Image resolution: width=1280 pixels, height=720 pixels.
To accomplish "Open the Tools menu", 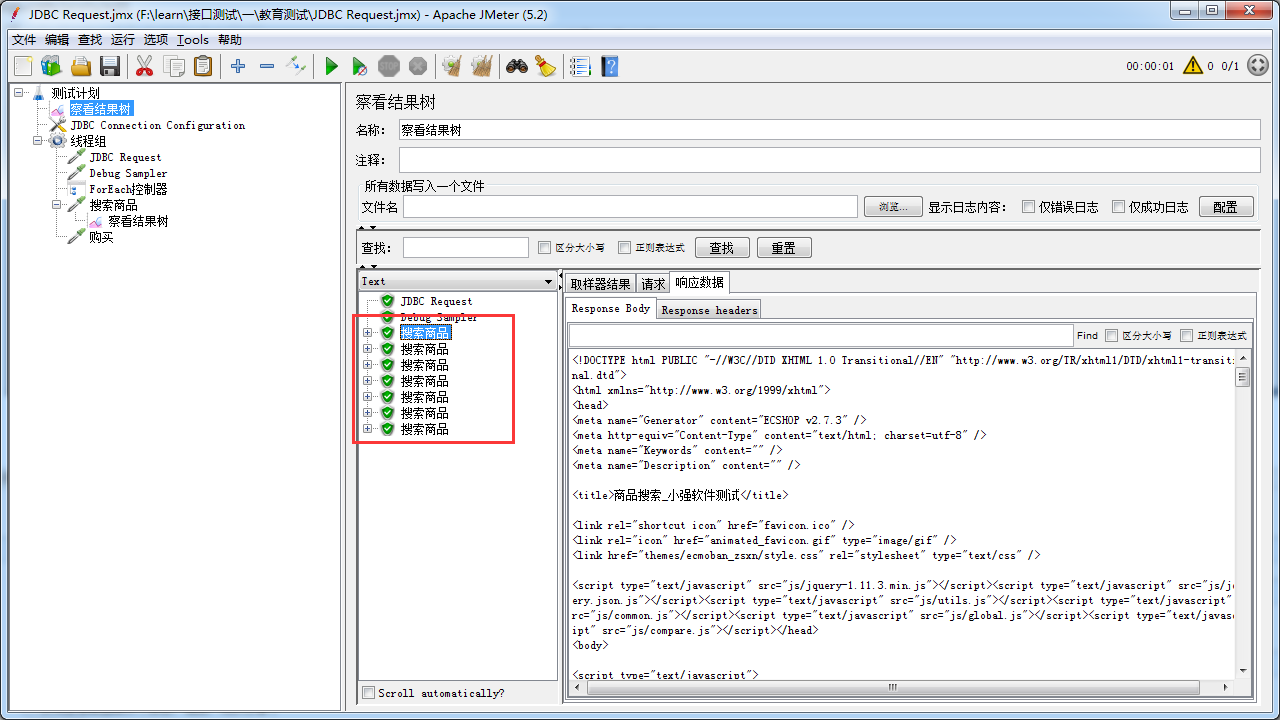I will click(x=193, y=40).
